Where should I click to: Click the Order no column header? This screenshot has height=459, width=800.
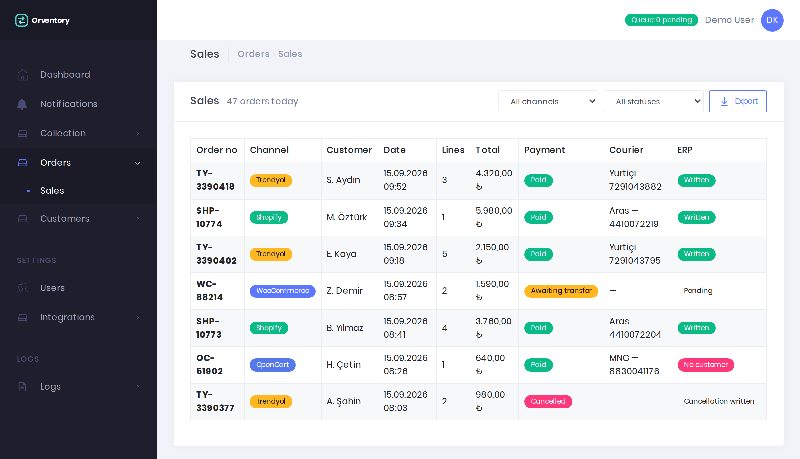pyautogui.click(x=217, y=150)
